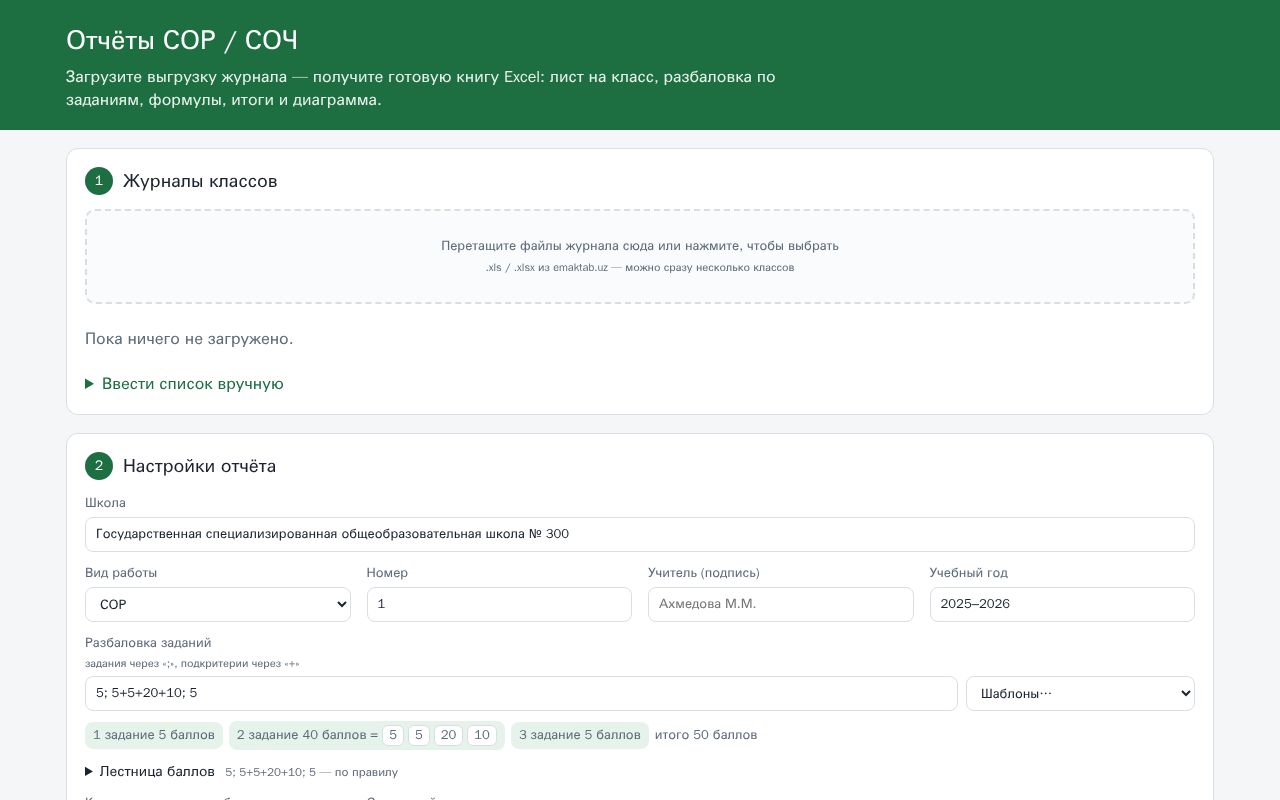Focus the 'Разбаловка заданий' breakdown input
Image resolution: width=1280 pixels, height=800 pixels.
pos(521,694)
